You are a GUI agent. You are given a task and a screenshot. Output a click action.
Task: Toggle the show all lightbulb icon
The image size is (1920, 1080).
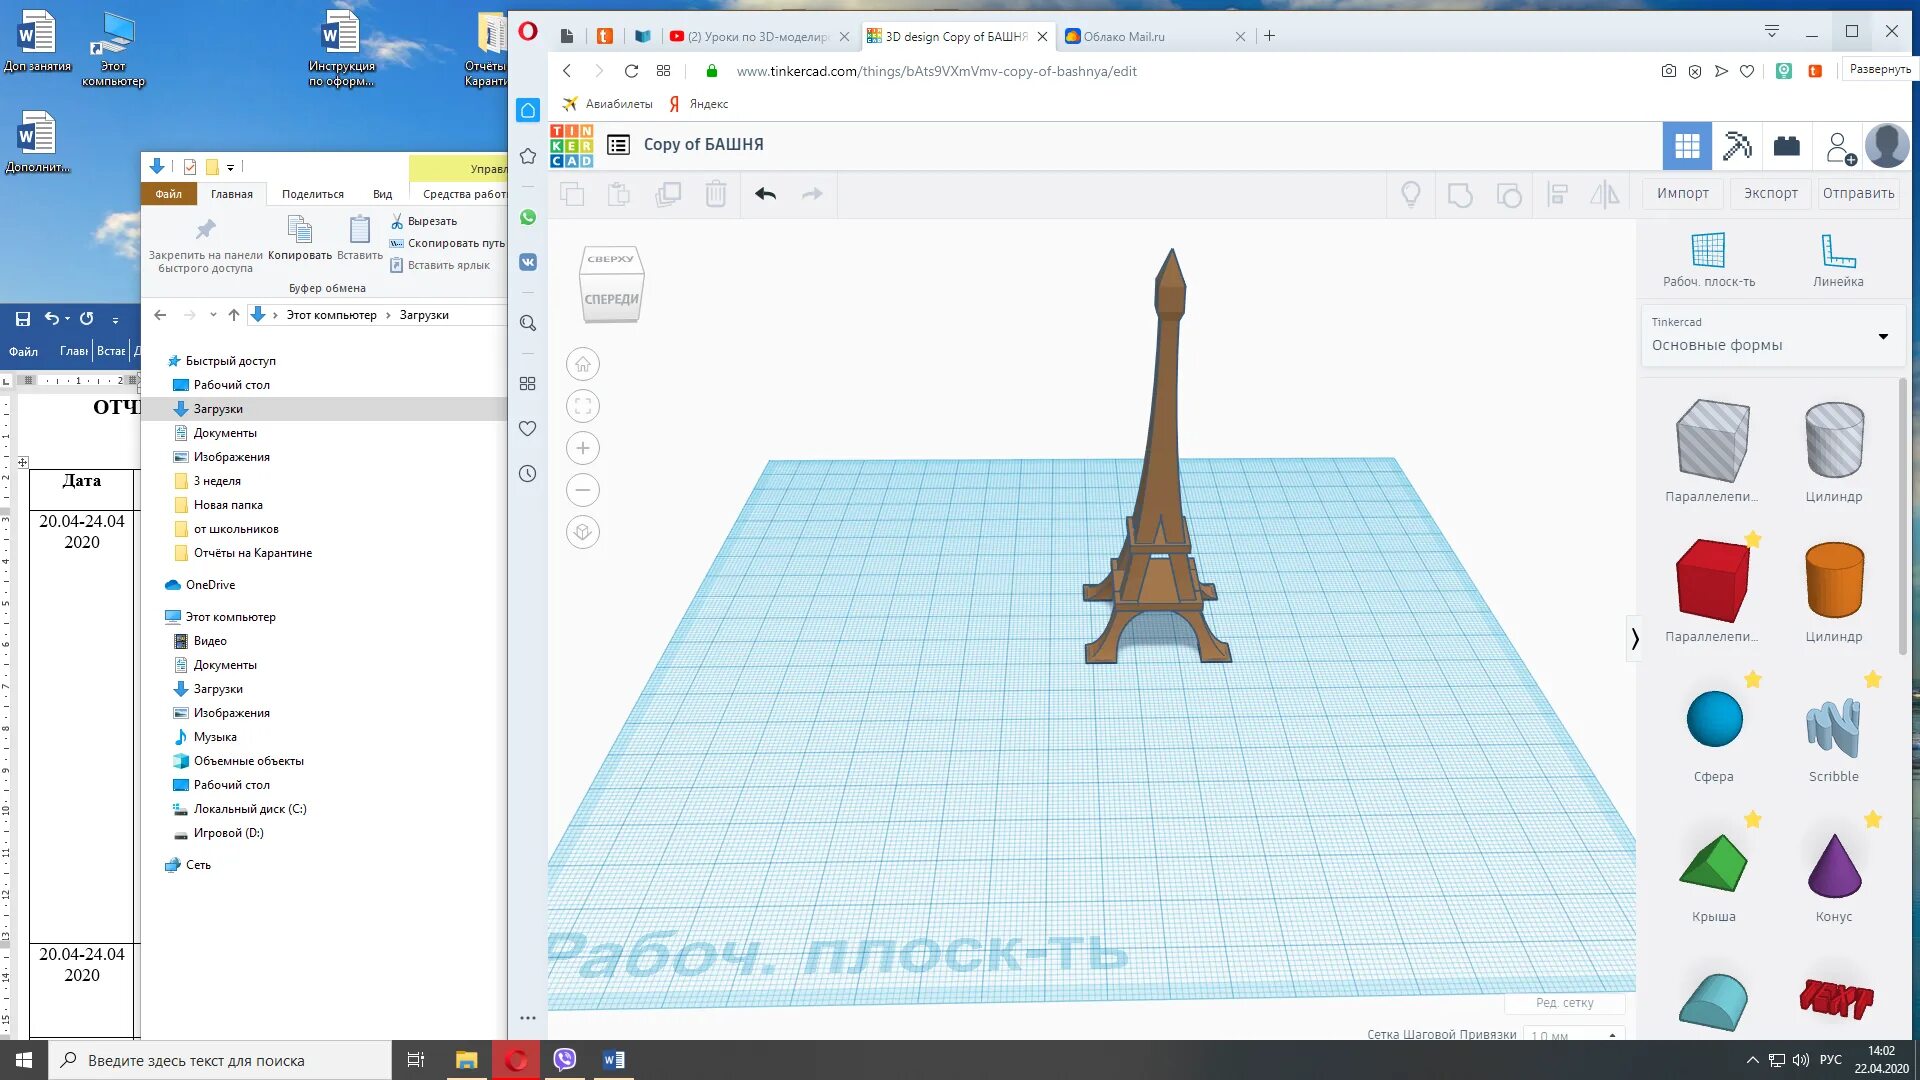1411,194
